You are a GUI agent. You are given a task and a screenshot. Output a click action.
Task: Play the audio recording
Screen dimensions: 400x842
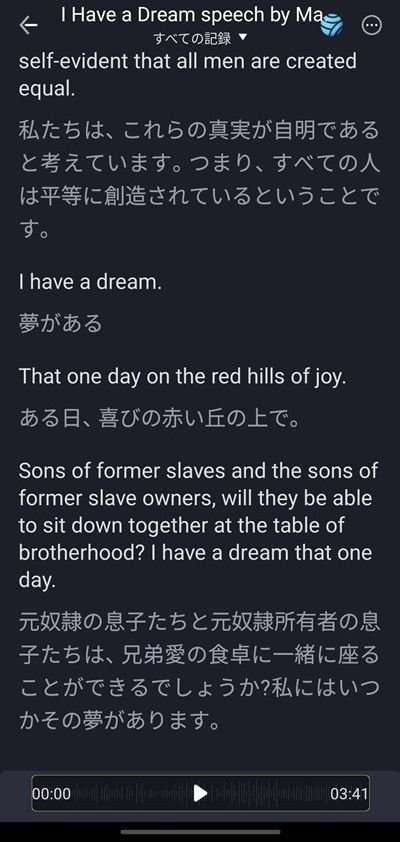click(200, 793)
